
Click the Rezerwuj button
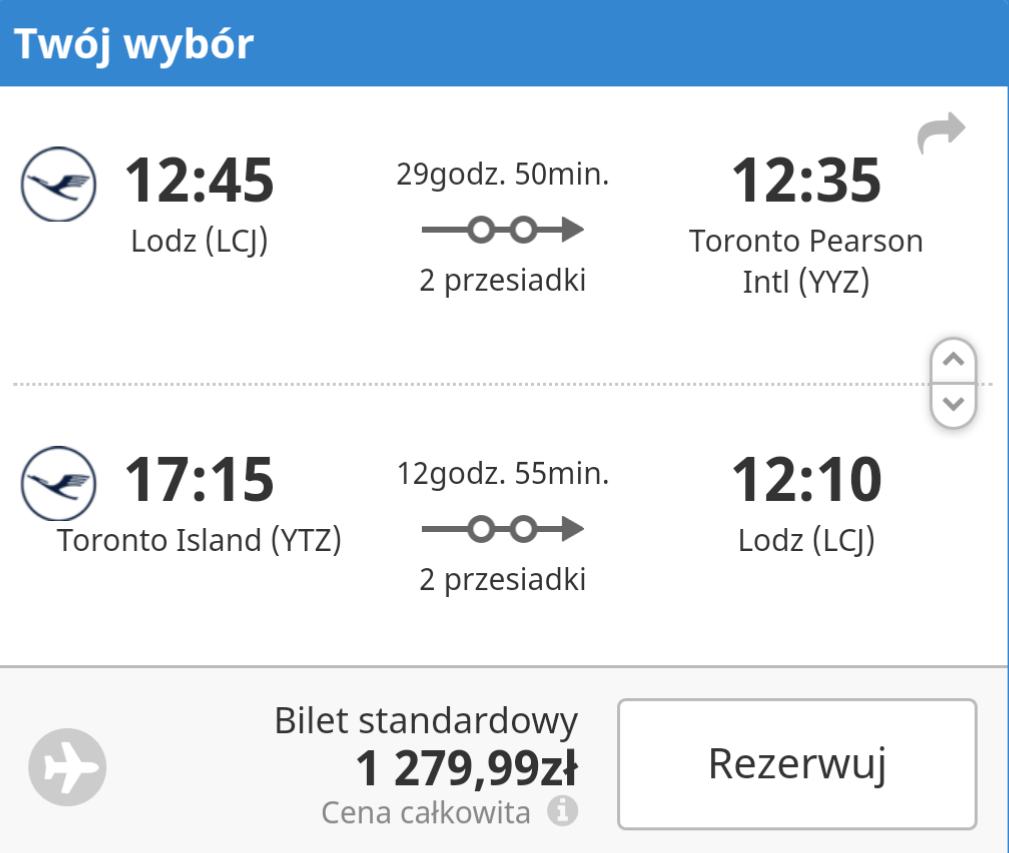coord(797,764)
